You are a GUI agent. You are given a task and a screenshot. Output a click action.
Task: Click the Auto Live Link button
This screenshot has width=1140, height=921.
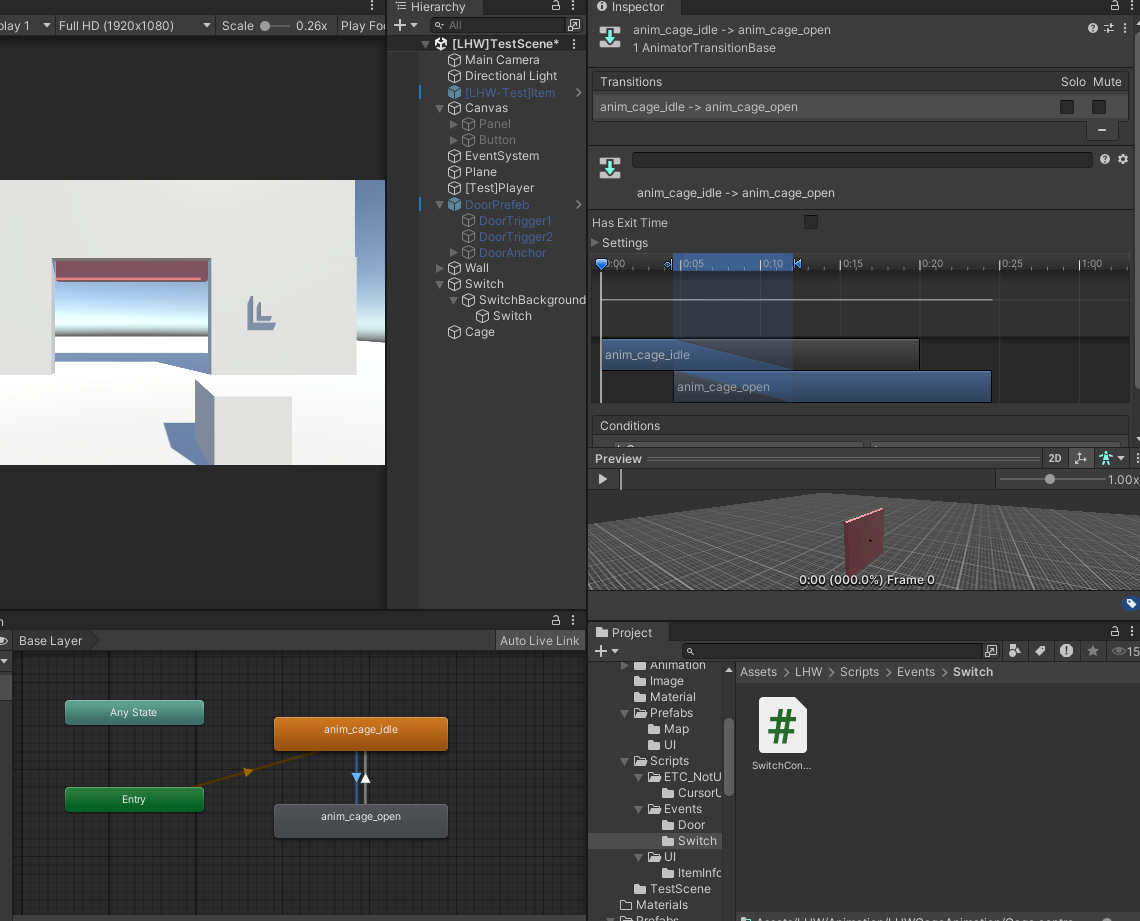coord(539,641)
